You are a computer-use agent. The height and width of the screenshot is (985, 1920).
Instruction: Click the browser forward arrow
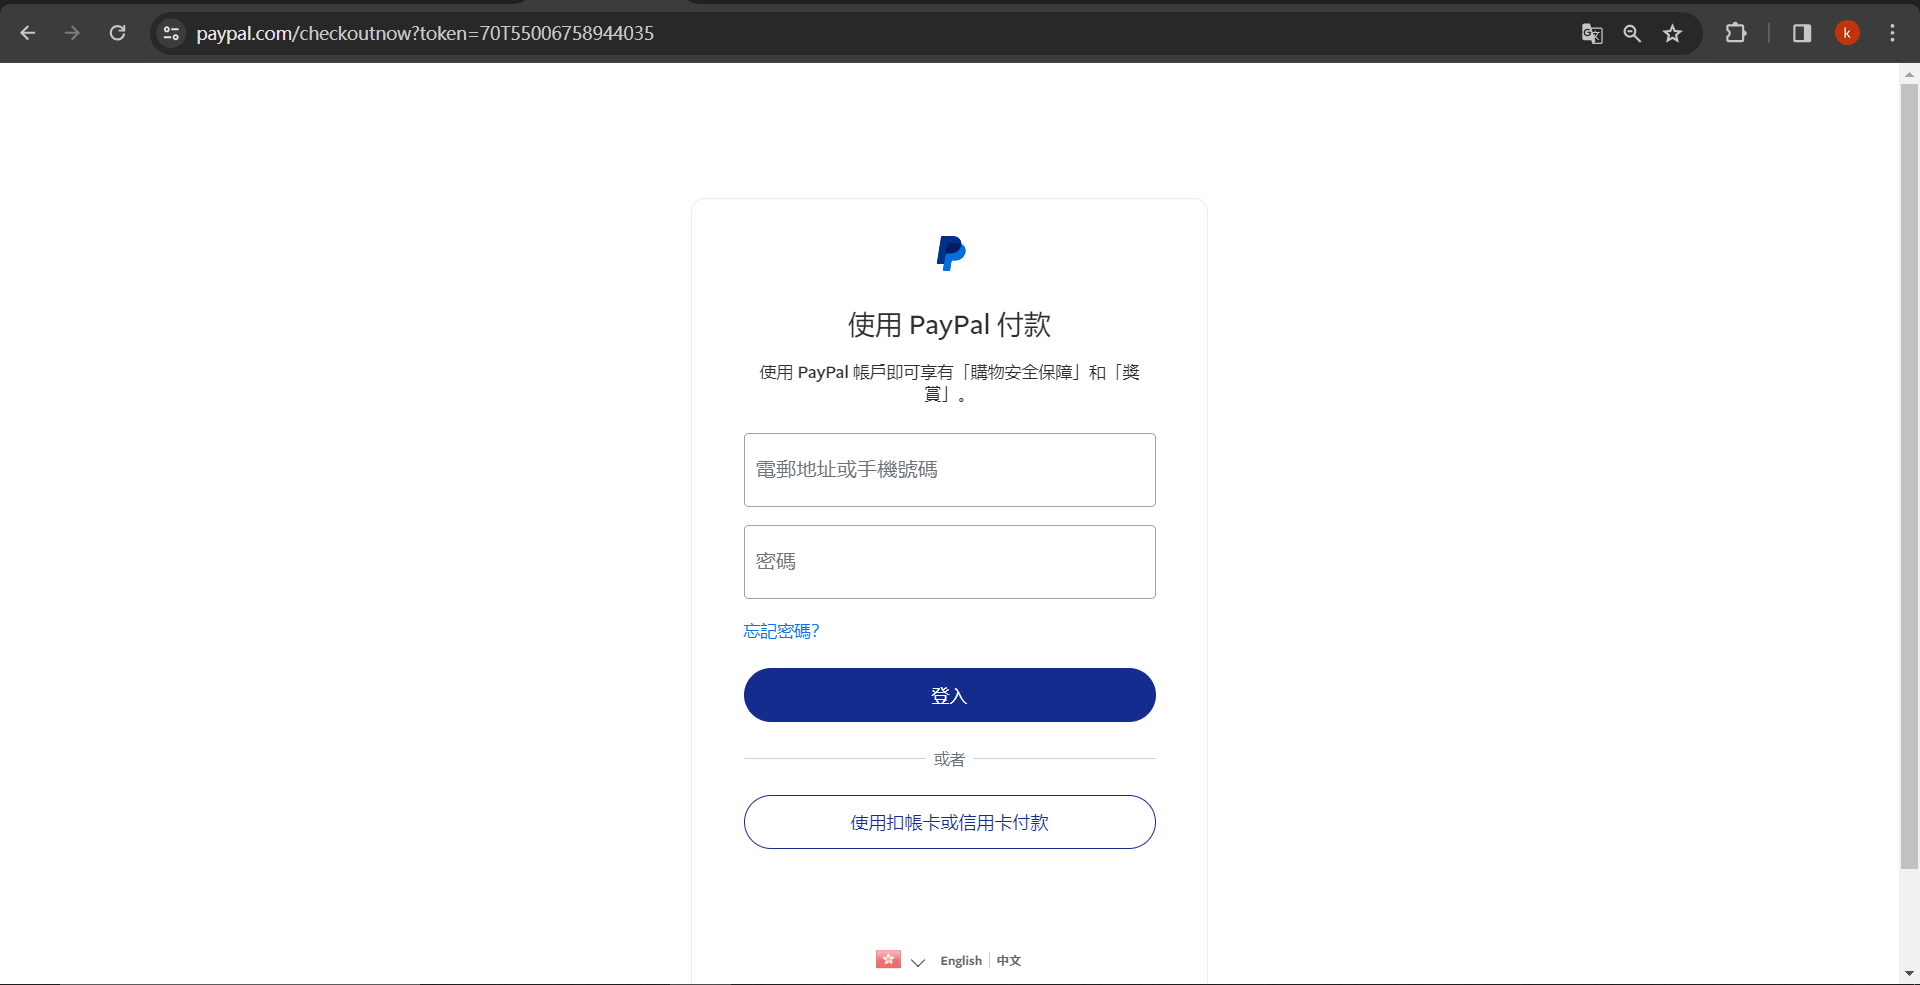point(72,33)
